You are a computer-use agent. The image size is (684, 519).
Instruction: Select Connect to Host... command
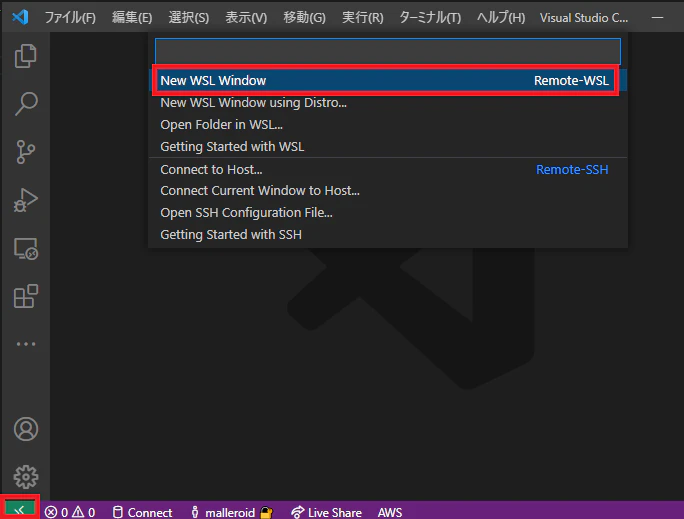pyautogui.click(x=388, y=169)
